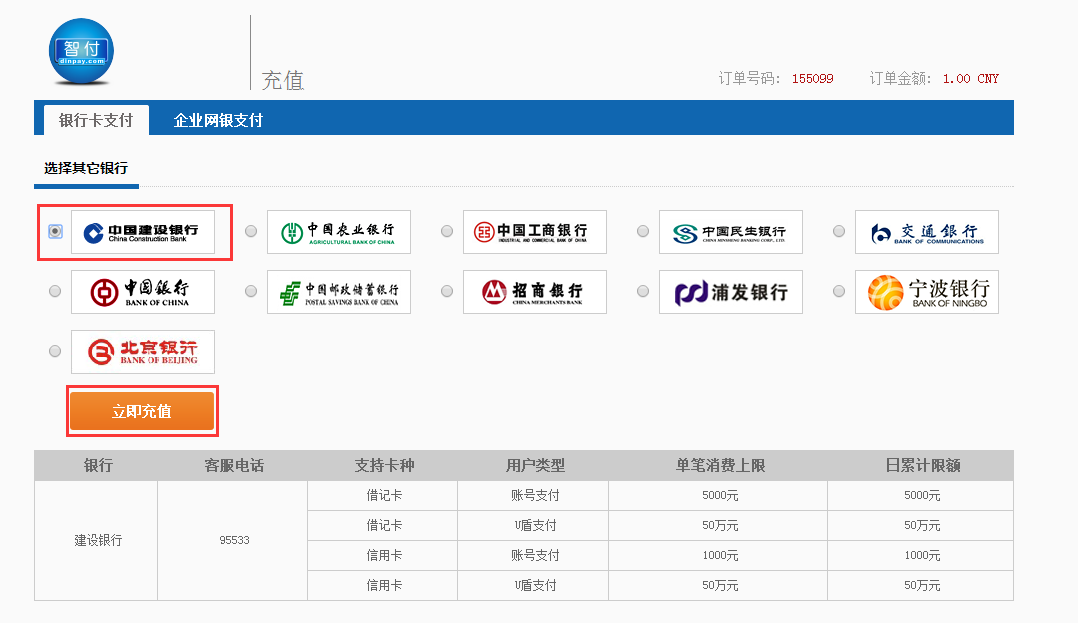Select the 中国民生银行 radio button
The width and height of the screenshot is (1078, 623).
pos(643,232)
